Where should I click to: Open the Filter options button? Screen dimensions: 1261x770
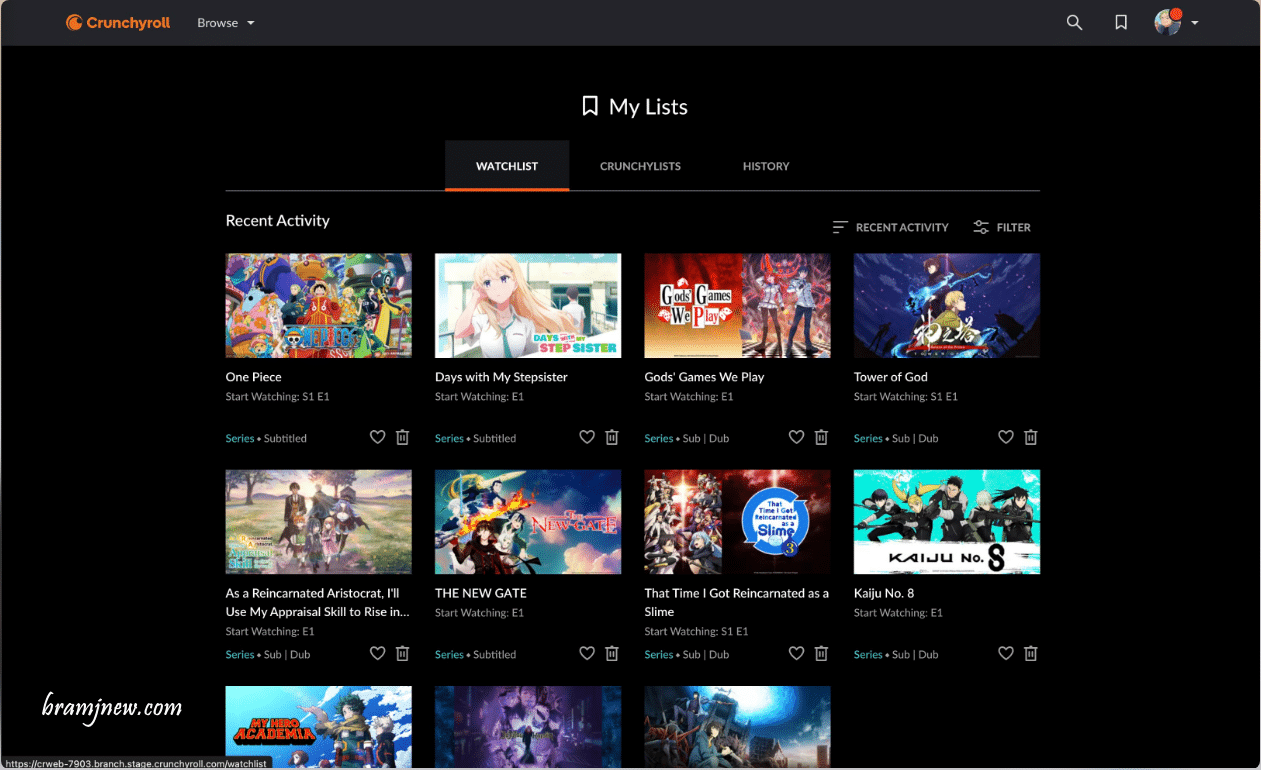click(x=1002, y=227)
